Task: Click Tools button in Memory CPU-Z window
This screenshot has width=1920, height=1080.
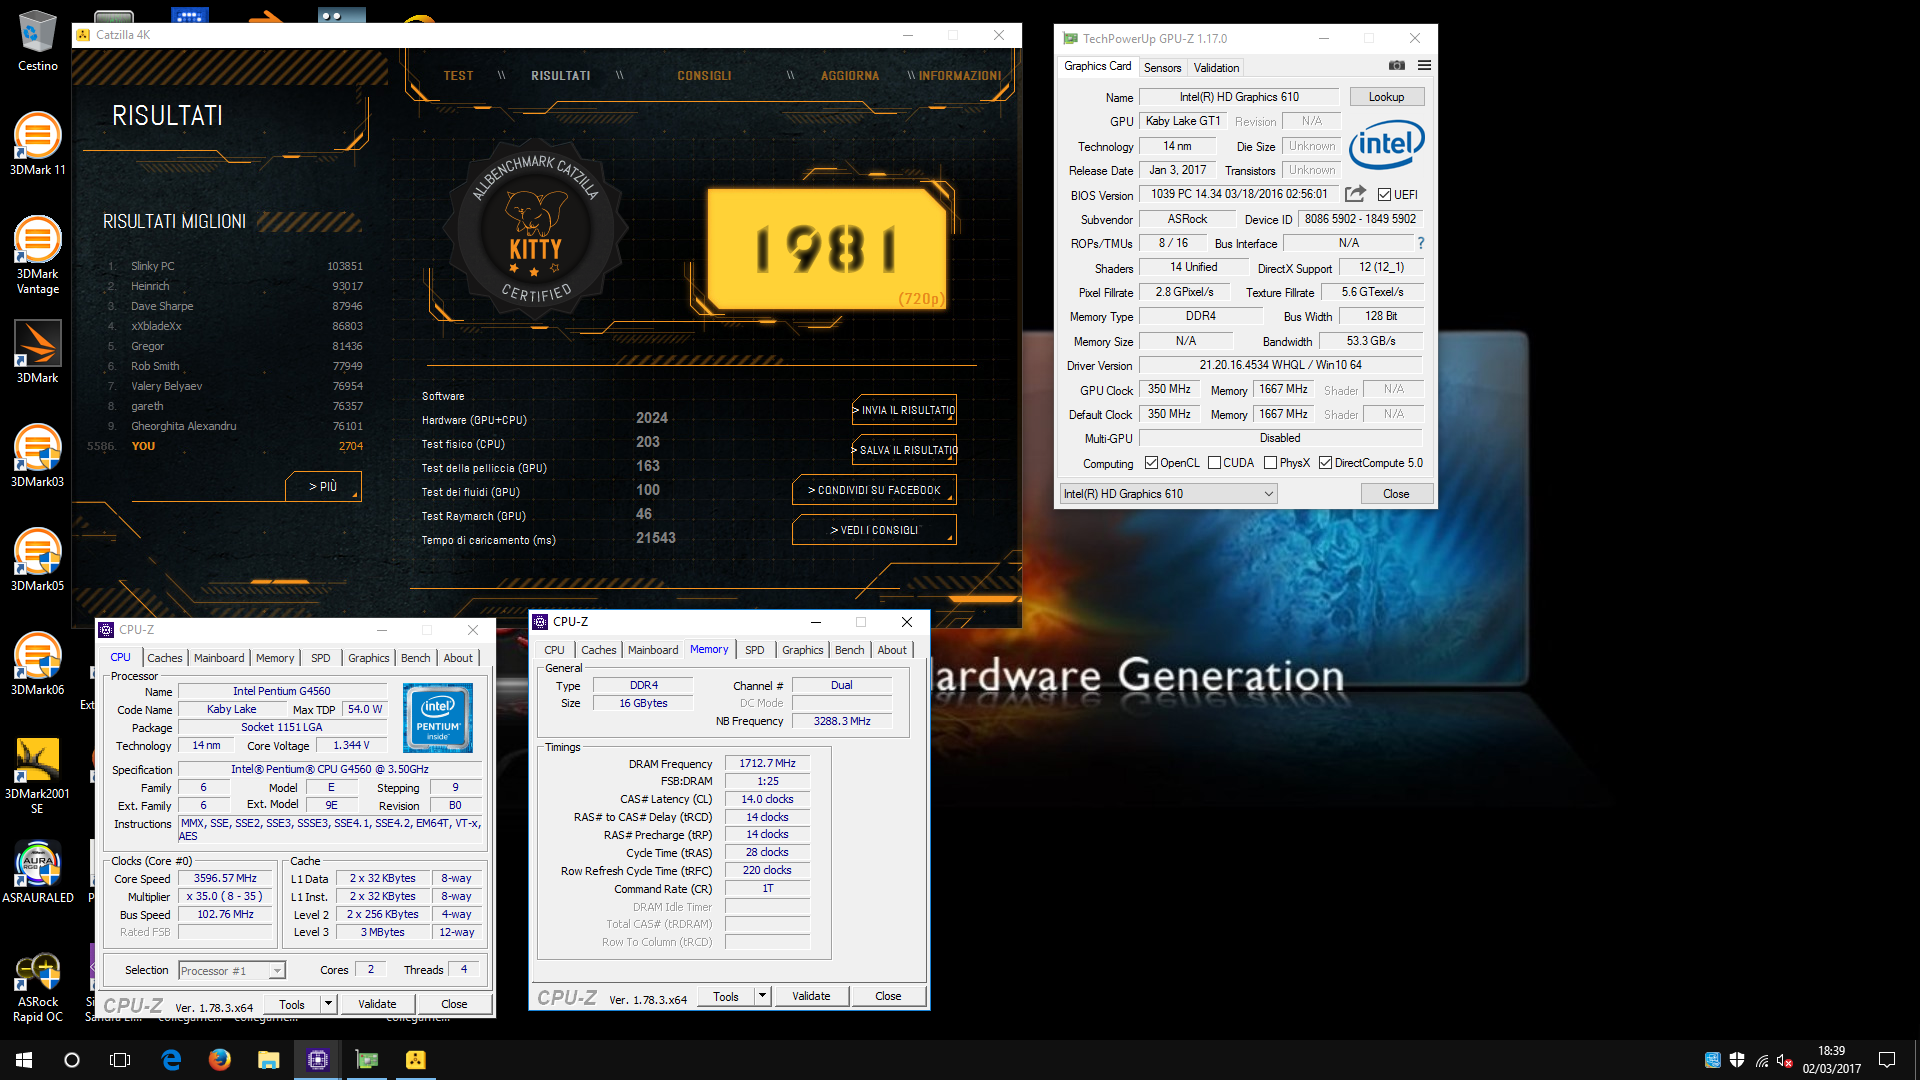Action: 726,996
